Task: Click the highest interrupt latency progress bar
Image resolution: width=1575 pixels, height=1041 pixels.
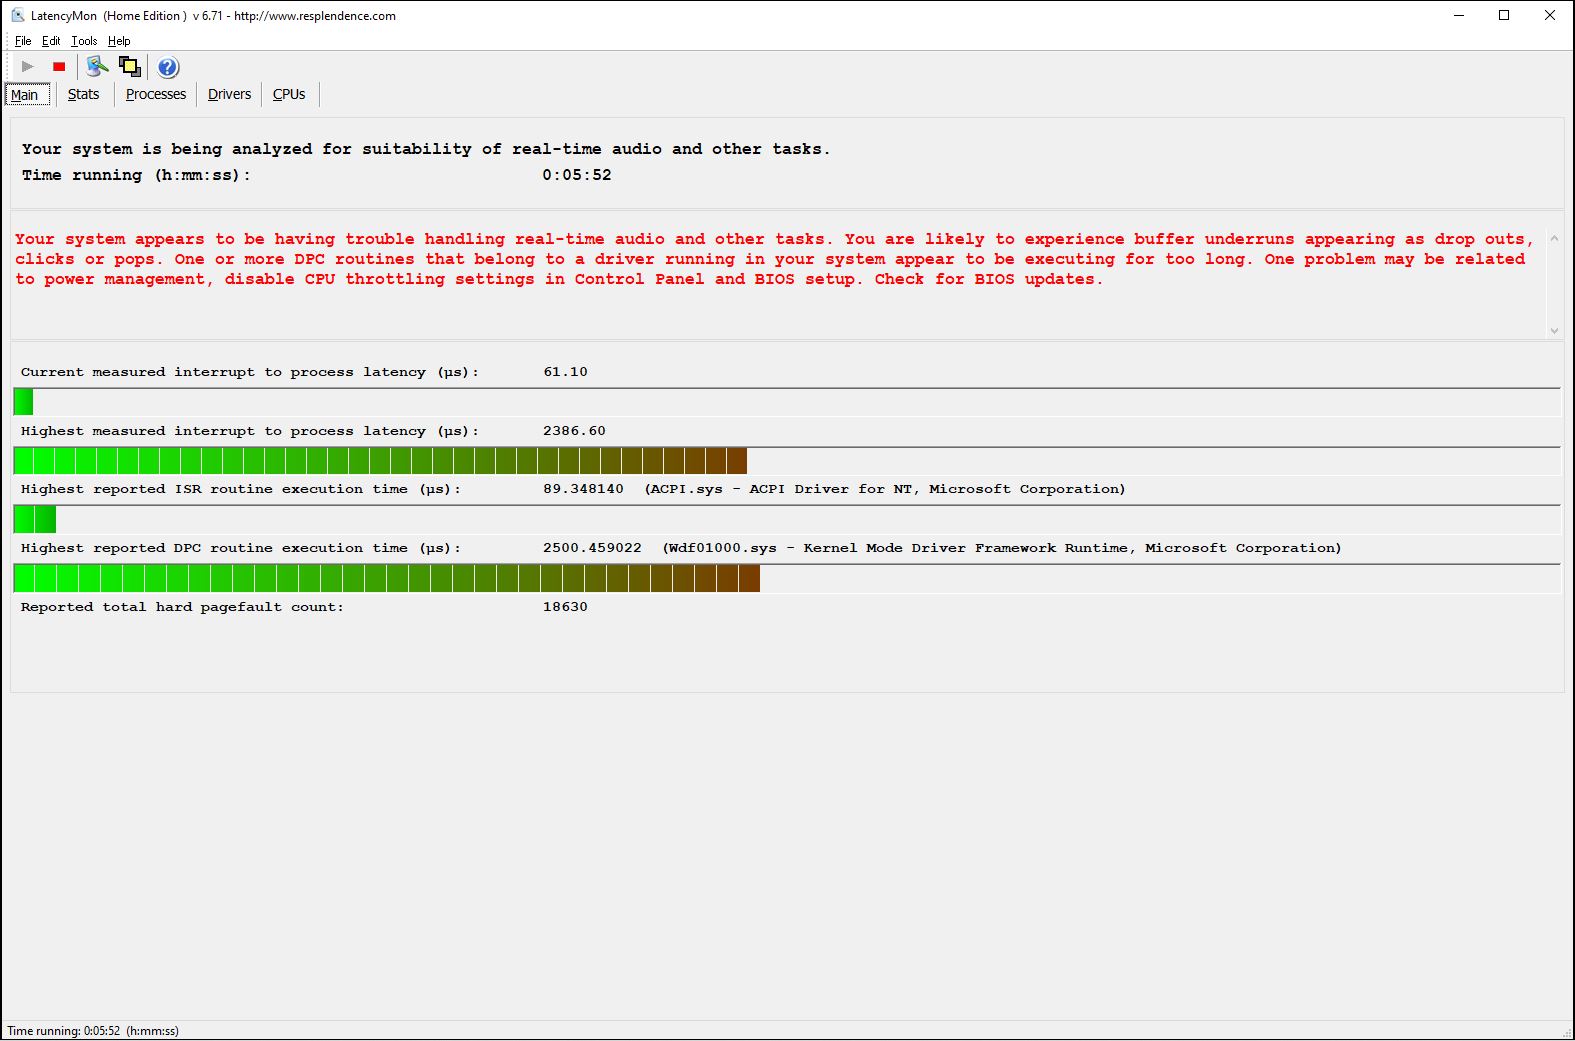Action: coord(787,461)
